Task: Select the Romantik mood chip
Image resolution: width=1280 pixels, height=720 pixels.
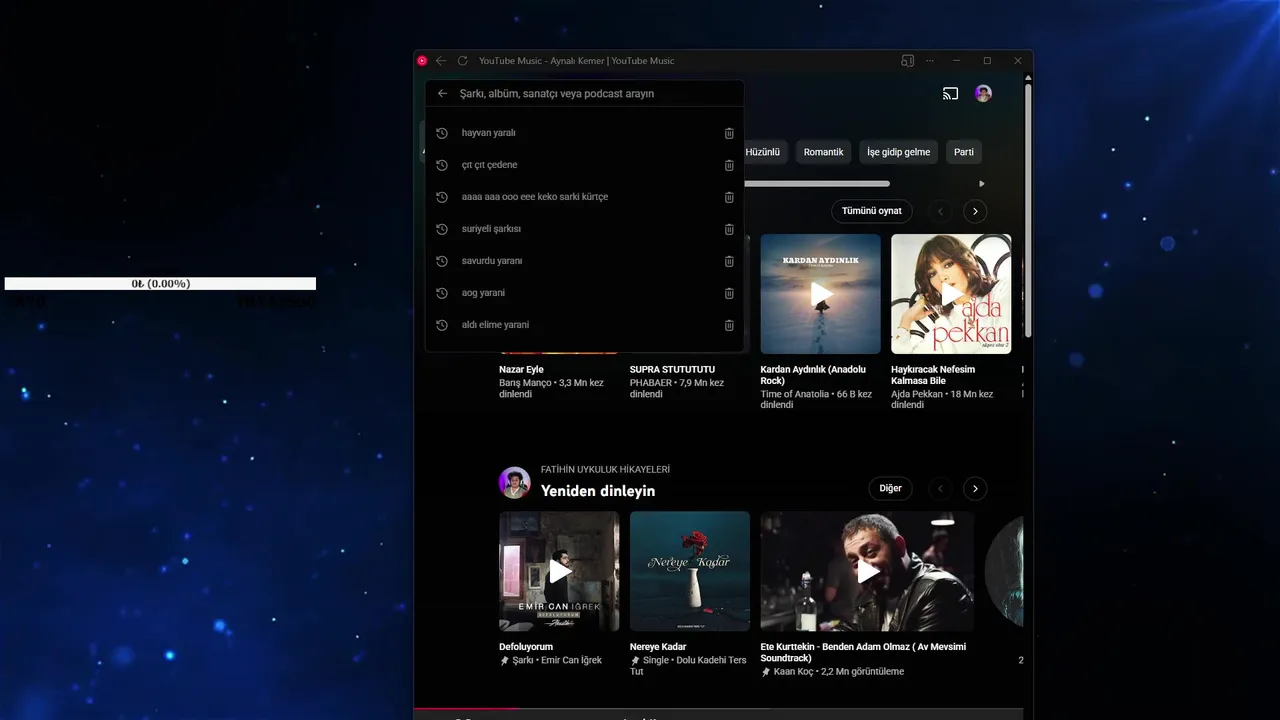Action: 823,152
